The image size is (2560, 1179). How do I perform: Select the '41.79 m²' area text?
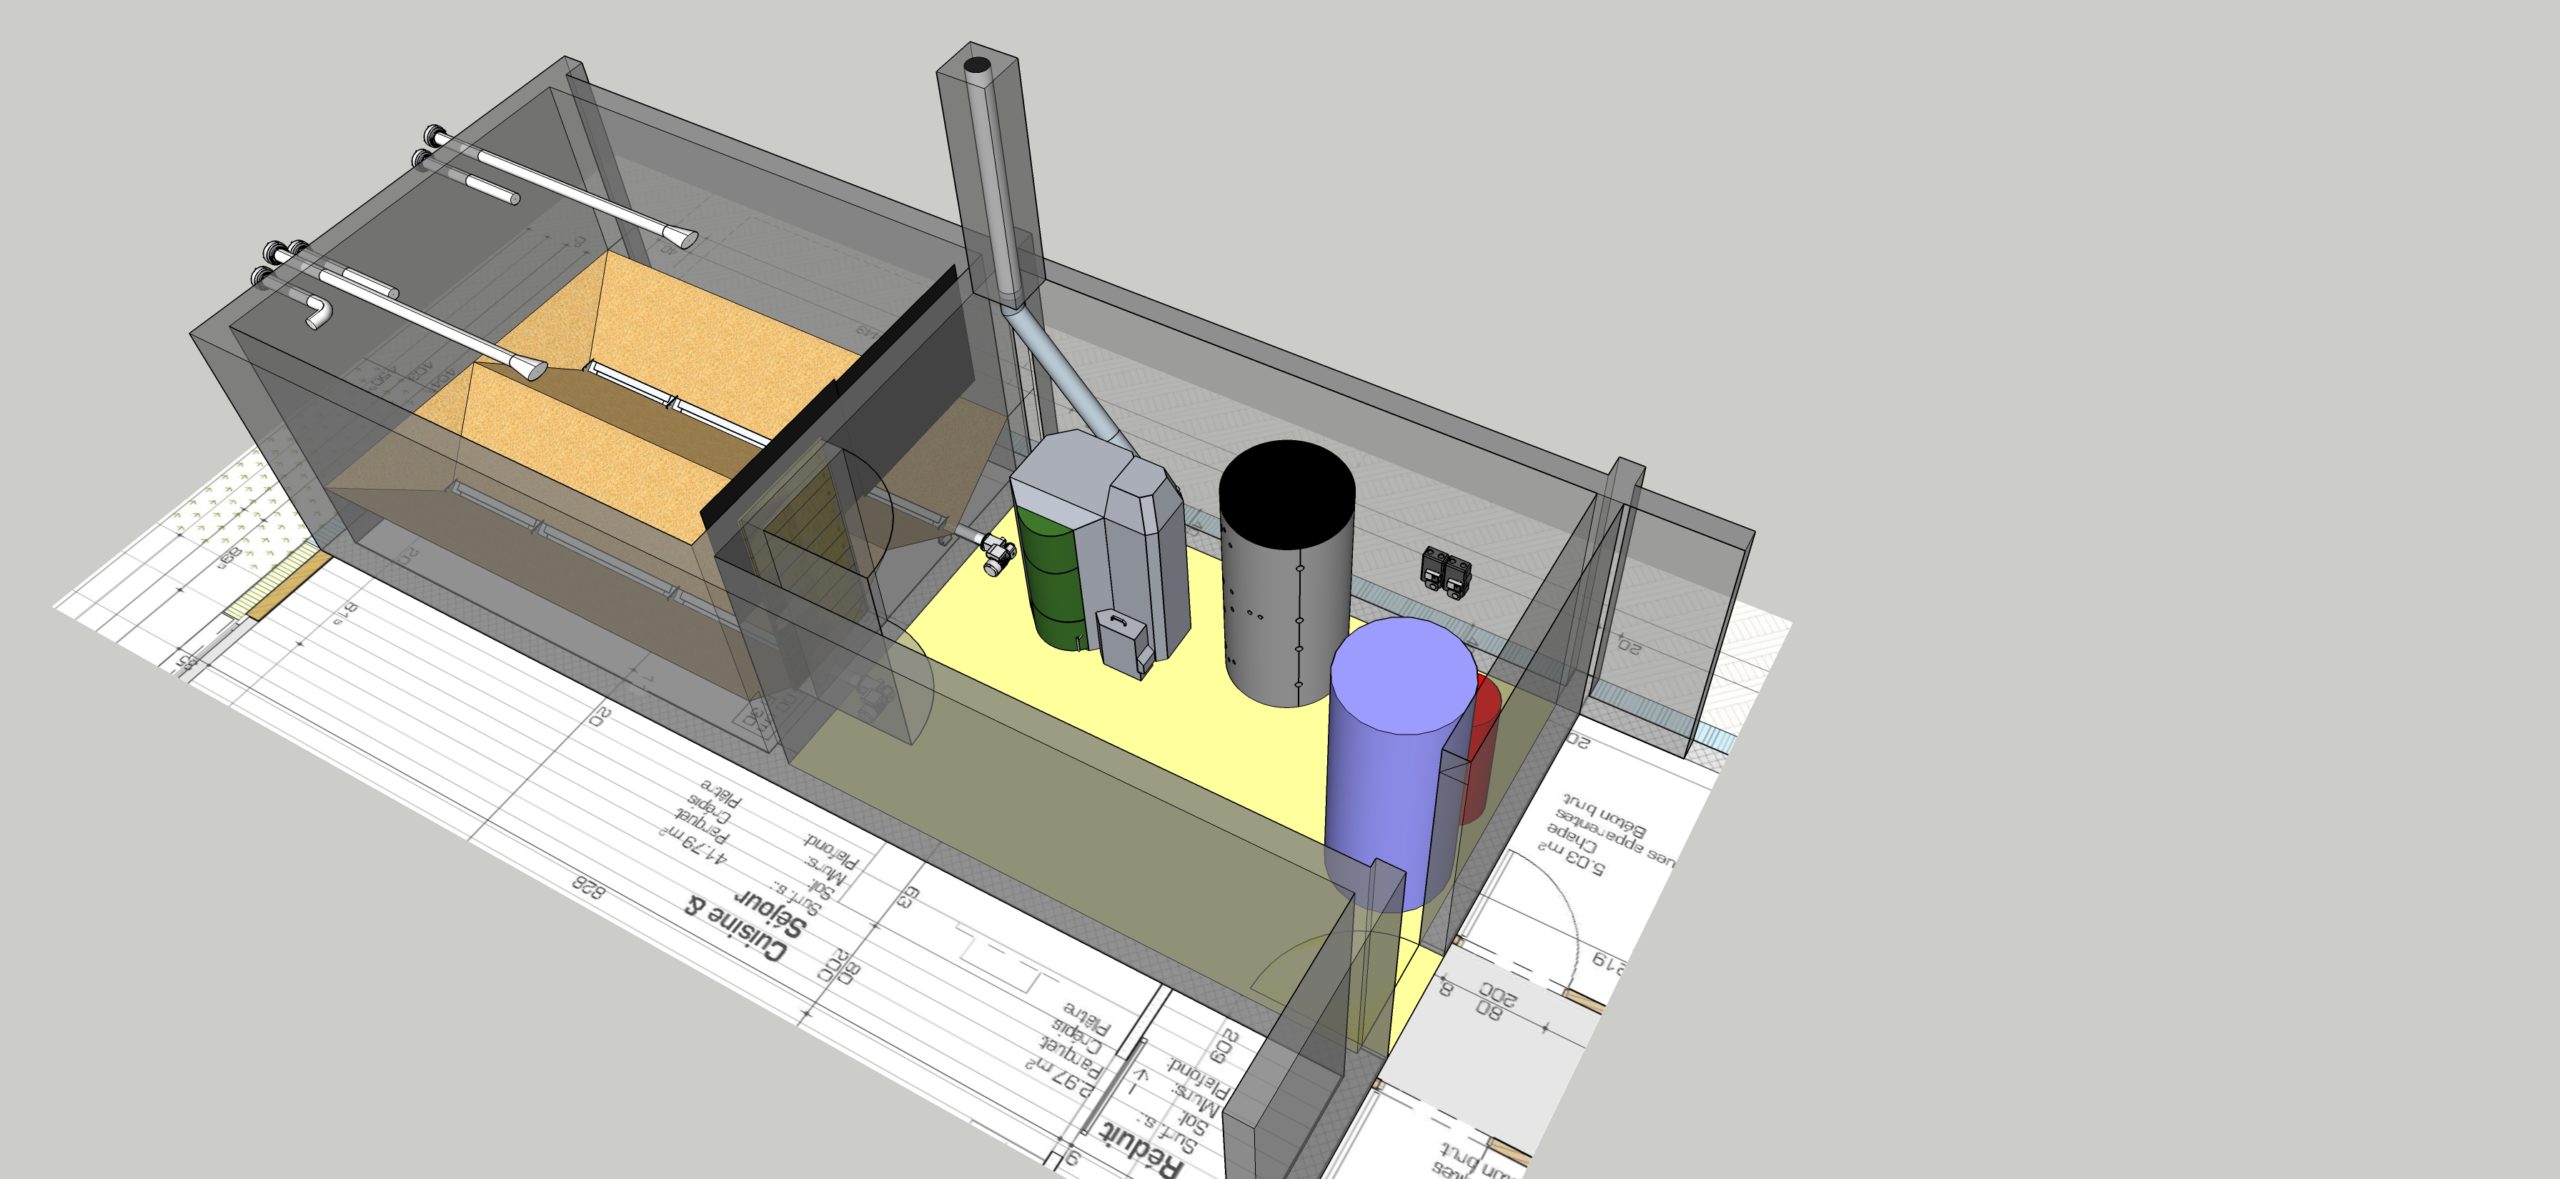pos(693,845)
